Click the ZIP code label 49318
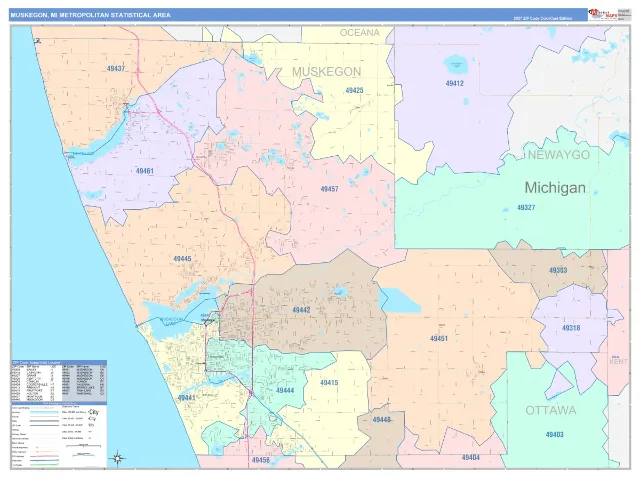 tap(571, 328)
